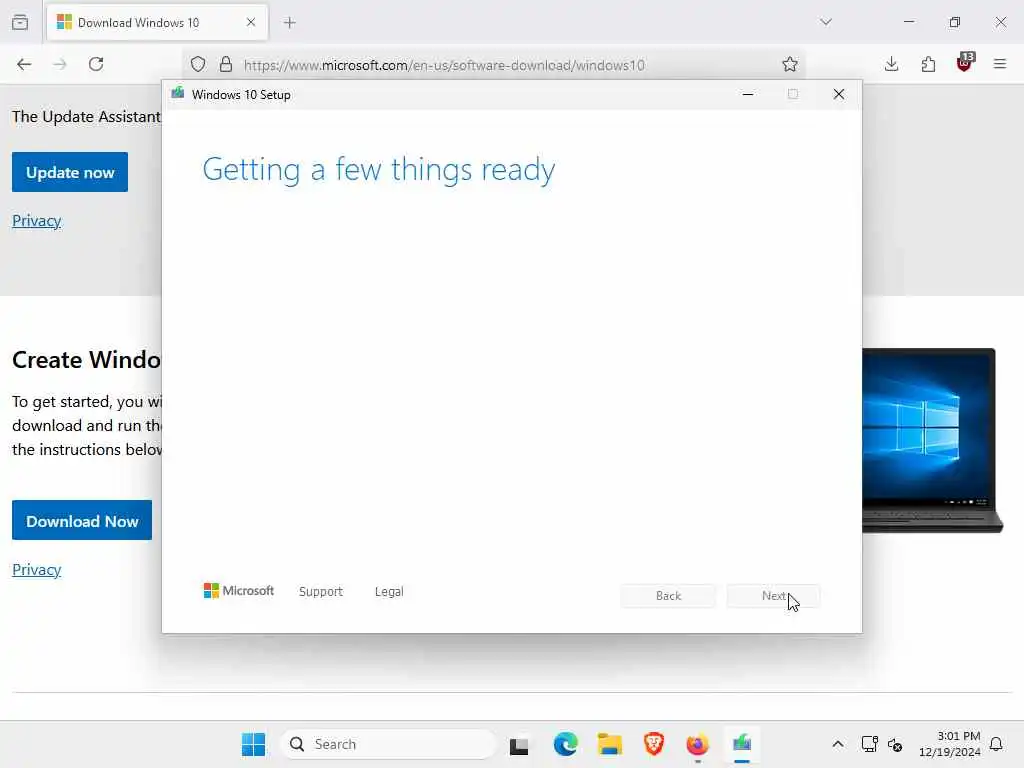This screenshot has height=768, width=1024.
Task: Click the taskbar Search box
Action: pos(388,744)
